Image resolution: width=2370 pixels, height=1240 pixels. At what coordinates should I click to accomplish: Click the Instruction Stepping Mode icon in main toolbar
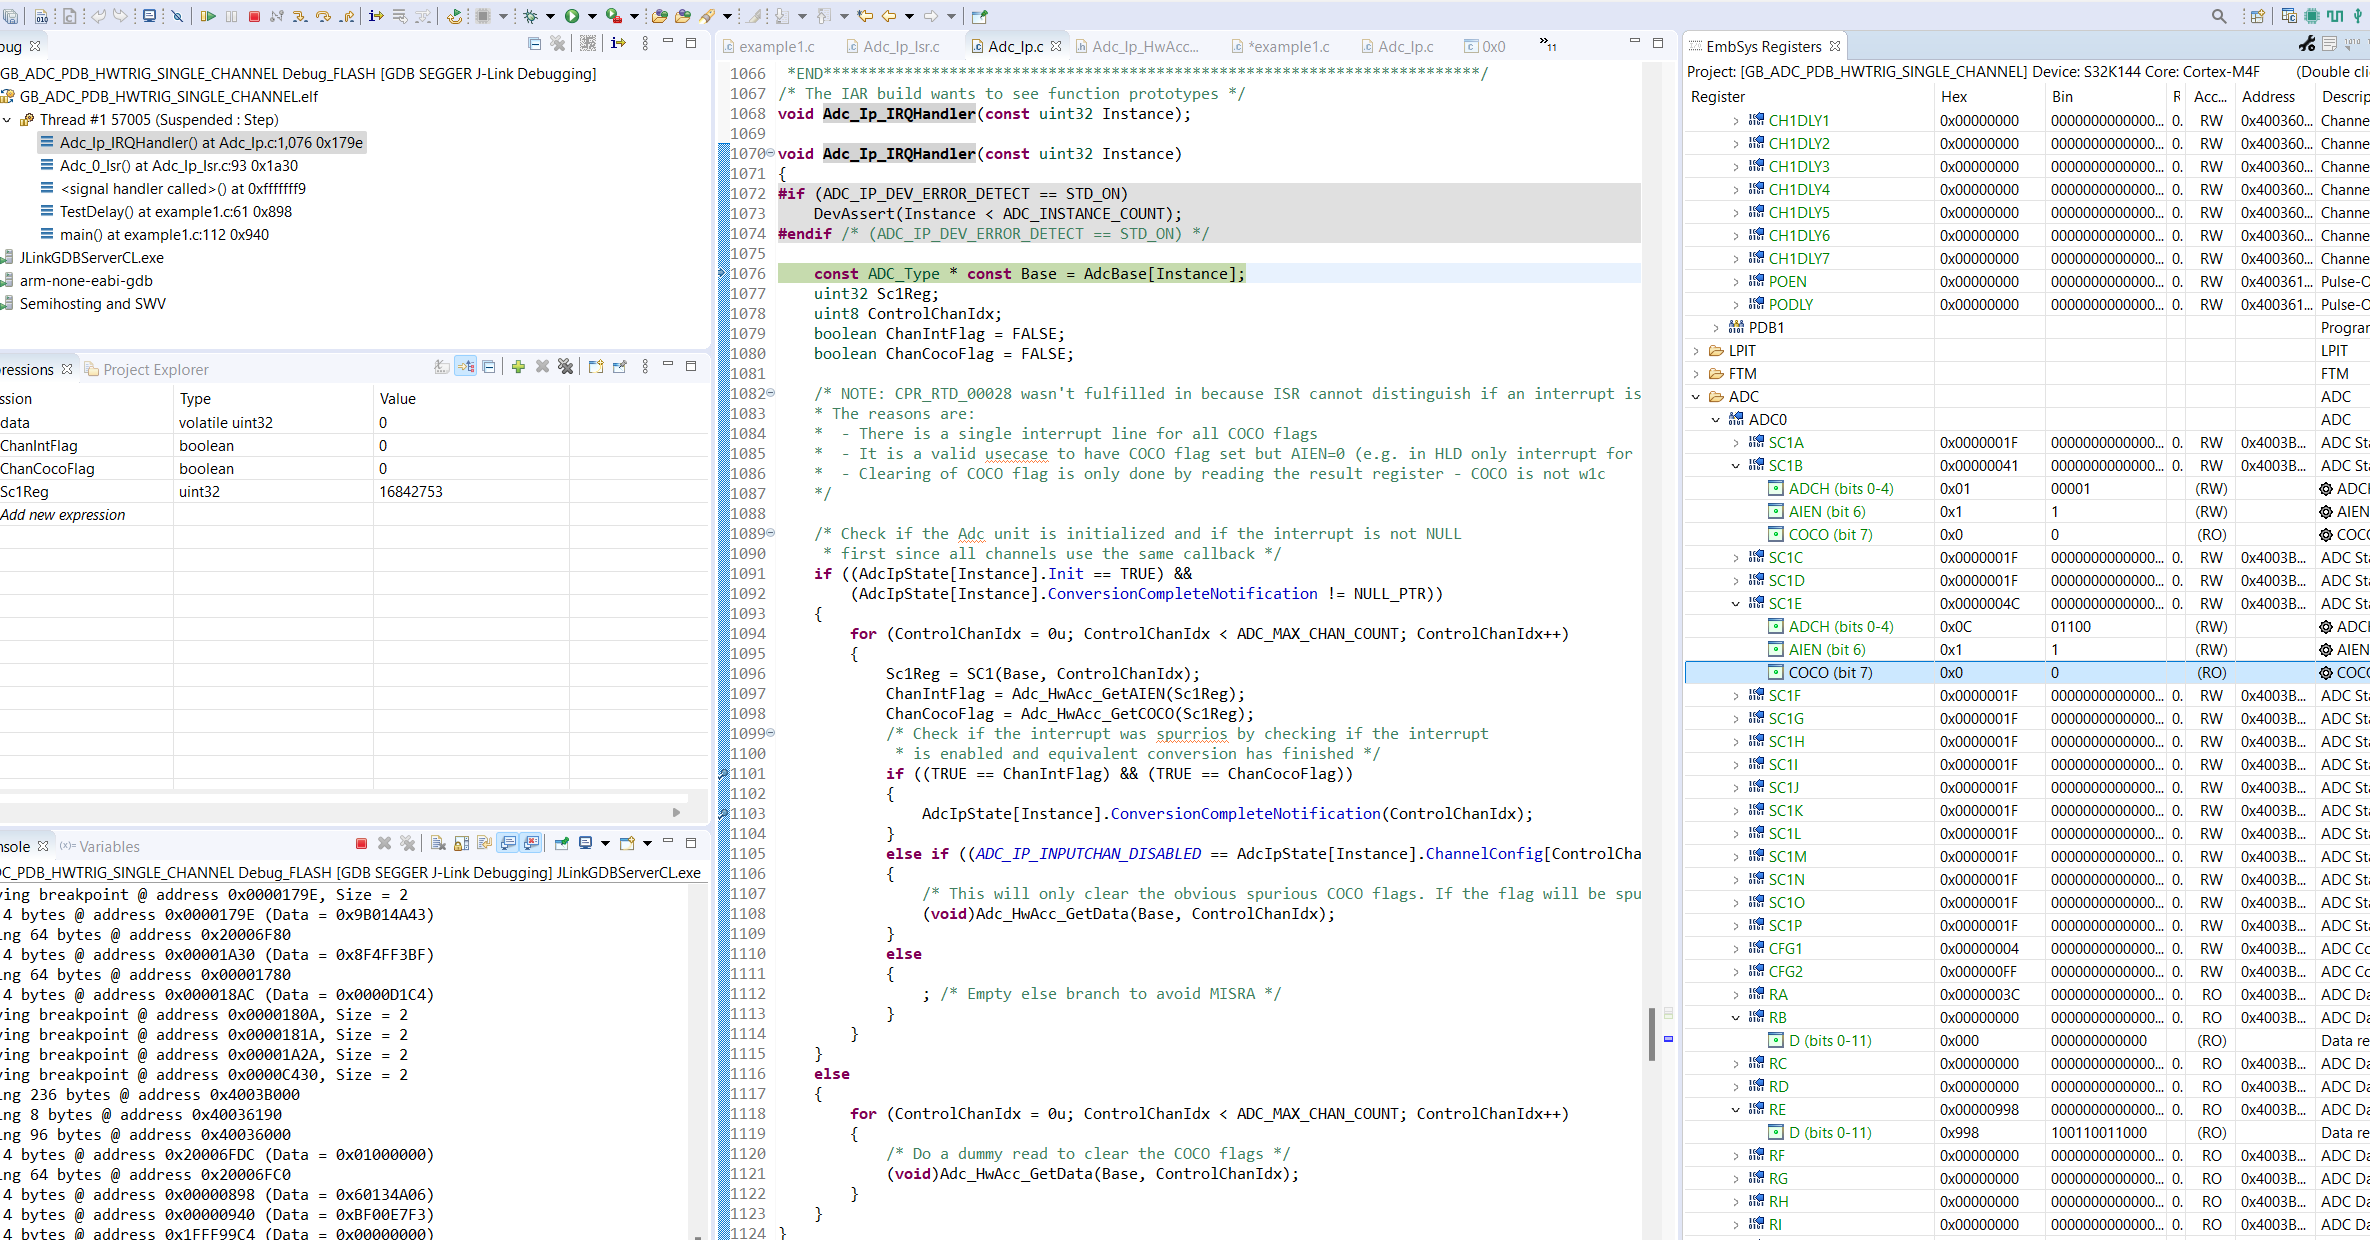point(376,16)
